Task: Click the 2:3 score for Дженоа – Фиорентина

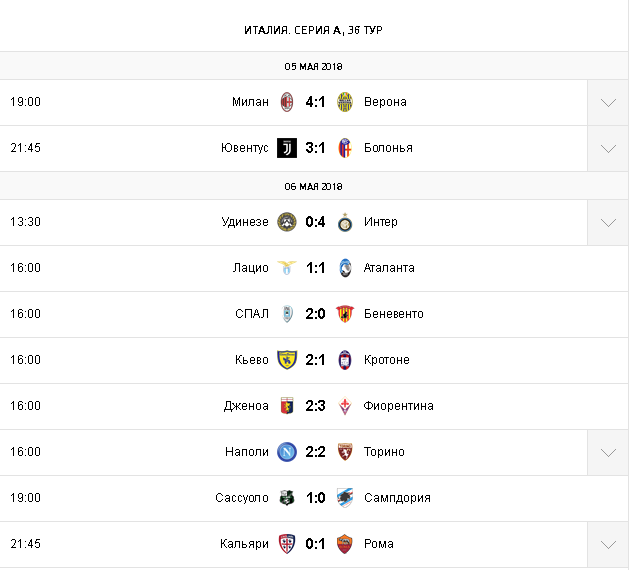Action: [x=316, y=406]
